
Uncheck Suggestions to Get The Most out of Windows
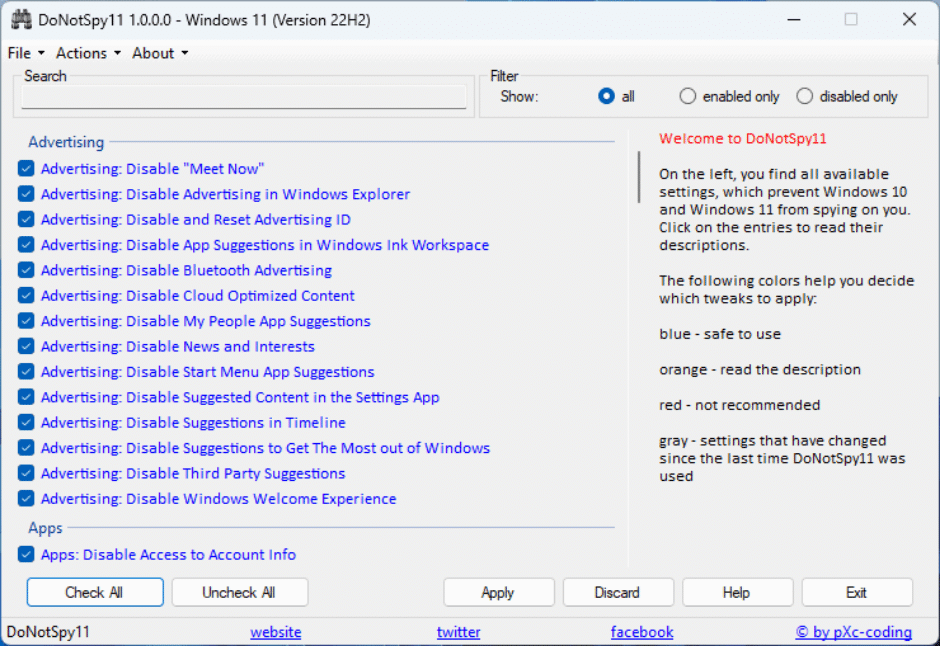click(26, 448)
